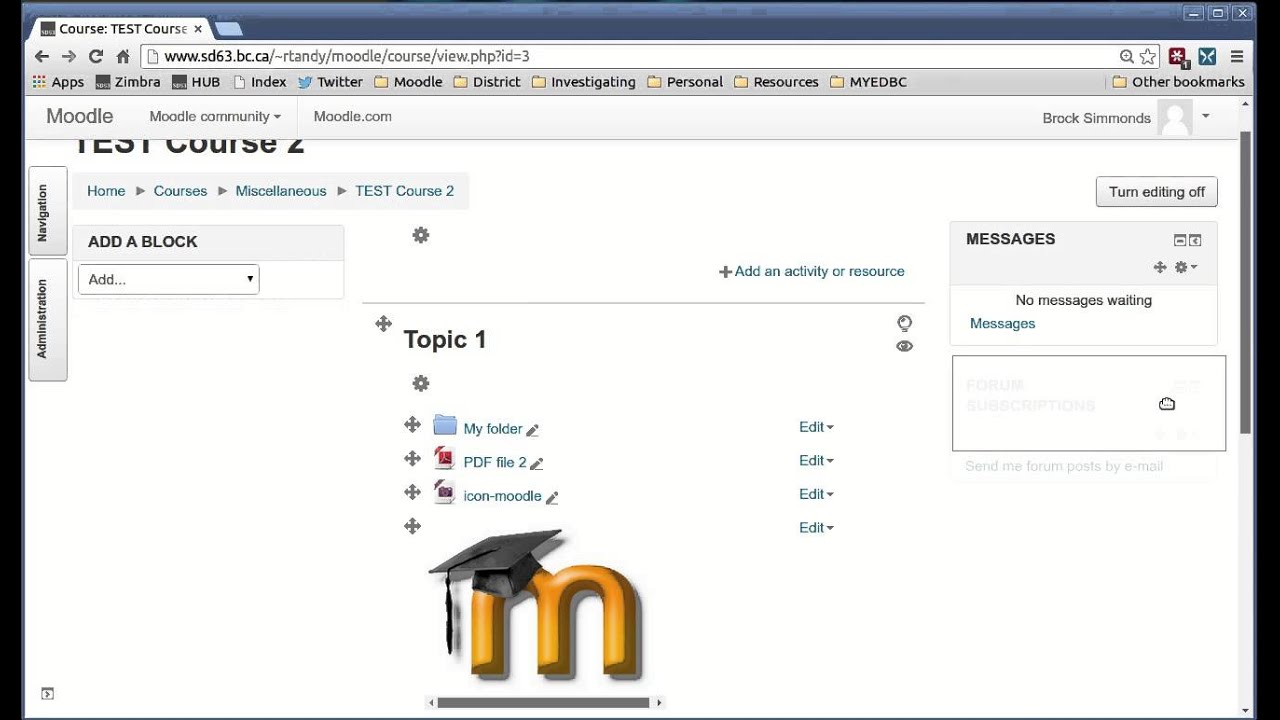Image resolution: width=1280 pixels, height=720 pixels.
Task: Click the icon-moodle image file icon
Action: point(445,492)
